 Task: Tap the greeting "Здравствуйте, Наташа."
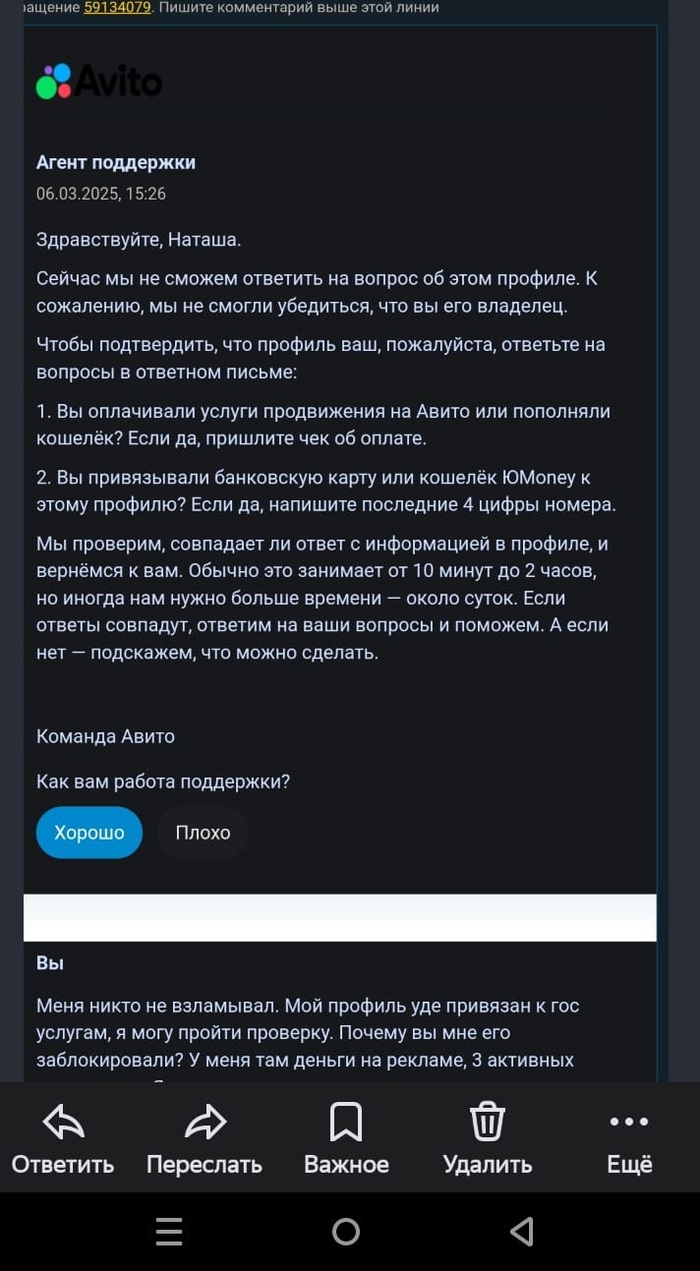pyautogui.click(x=138, y=239)
